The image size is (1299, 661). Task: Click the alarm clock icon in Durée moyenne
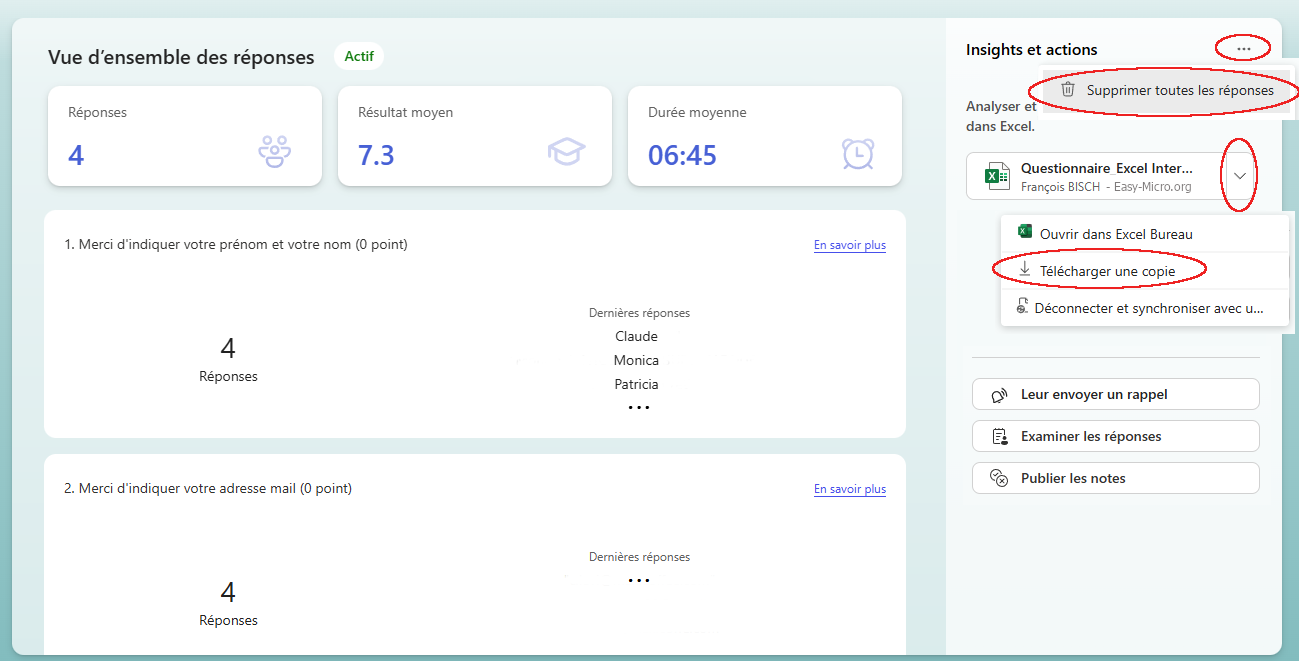857,153
